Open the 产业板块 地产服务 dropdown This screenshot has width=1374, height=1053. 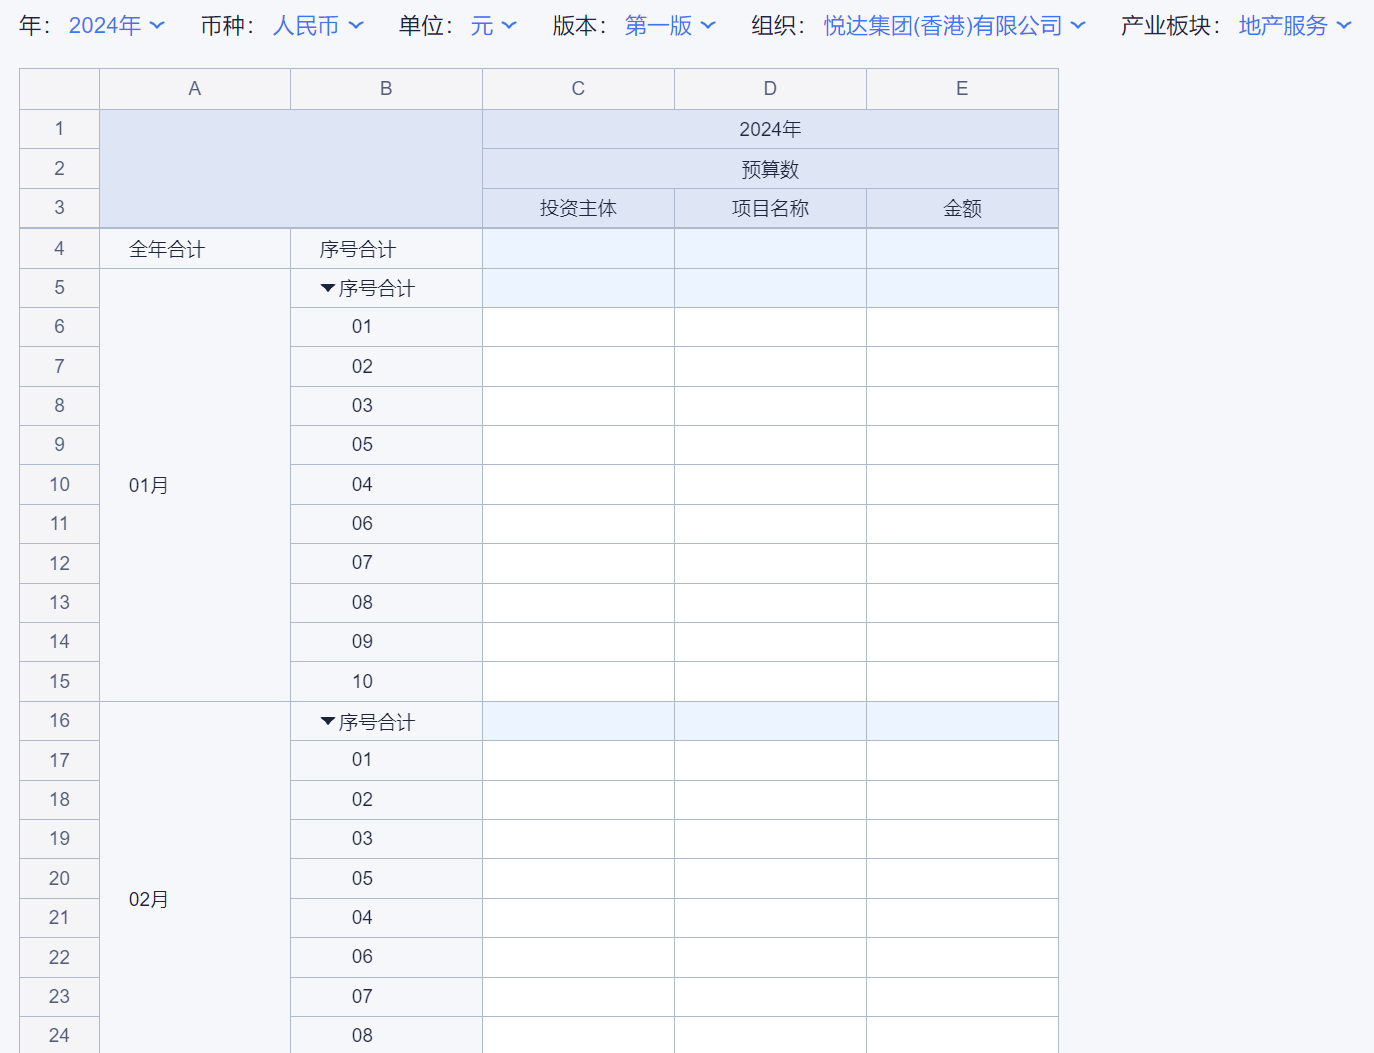pyautogui.click(x=1294, y=26)
